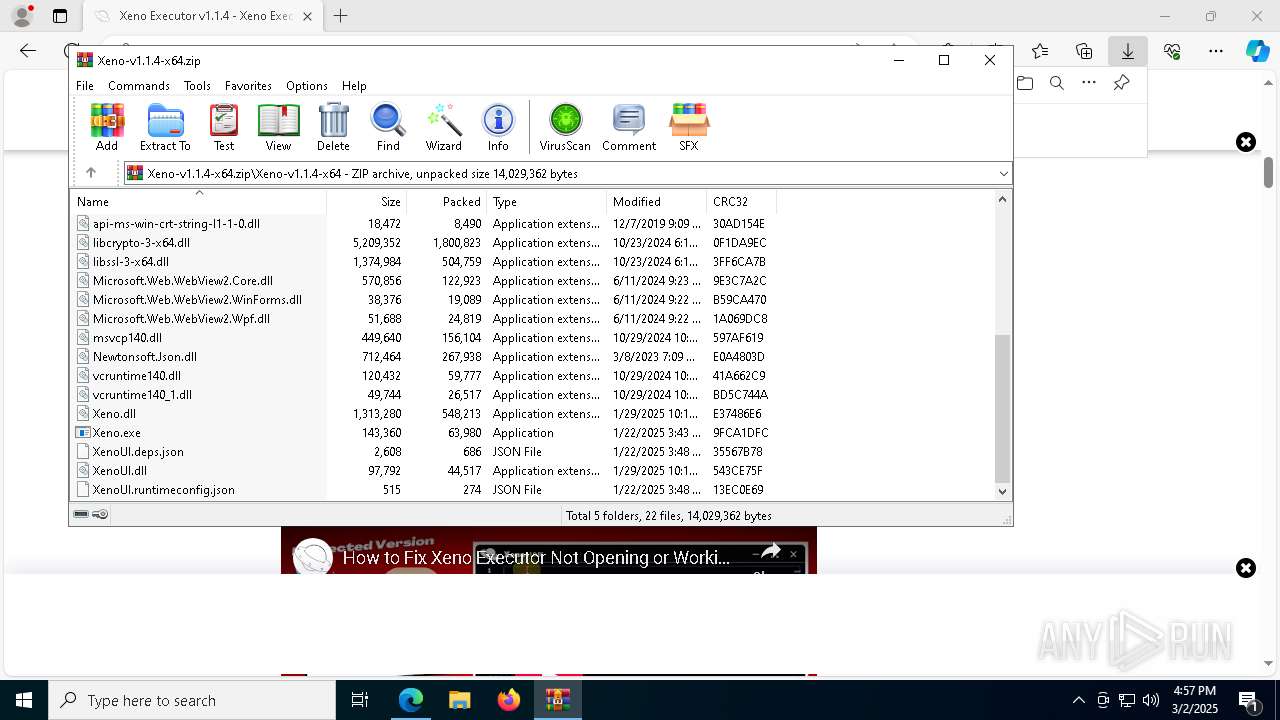Viewport: 1280px width, 720px height.
Task: Open the File menu
Action: (x=85, y=86)
